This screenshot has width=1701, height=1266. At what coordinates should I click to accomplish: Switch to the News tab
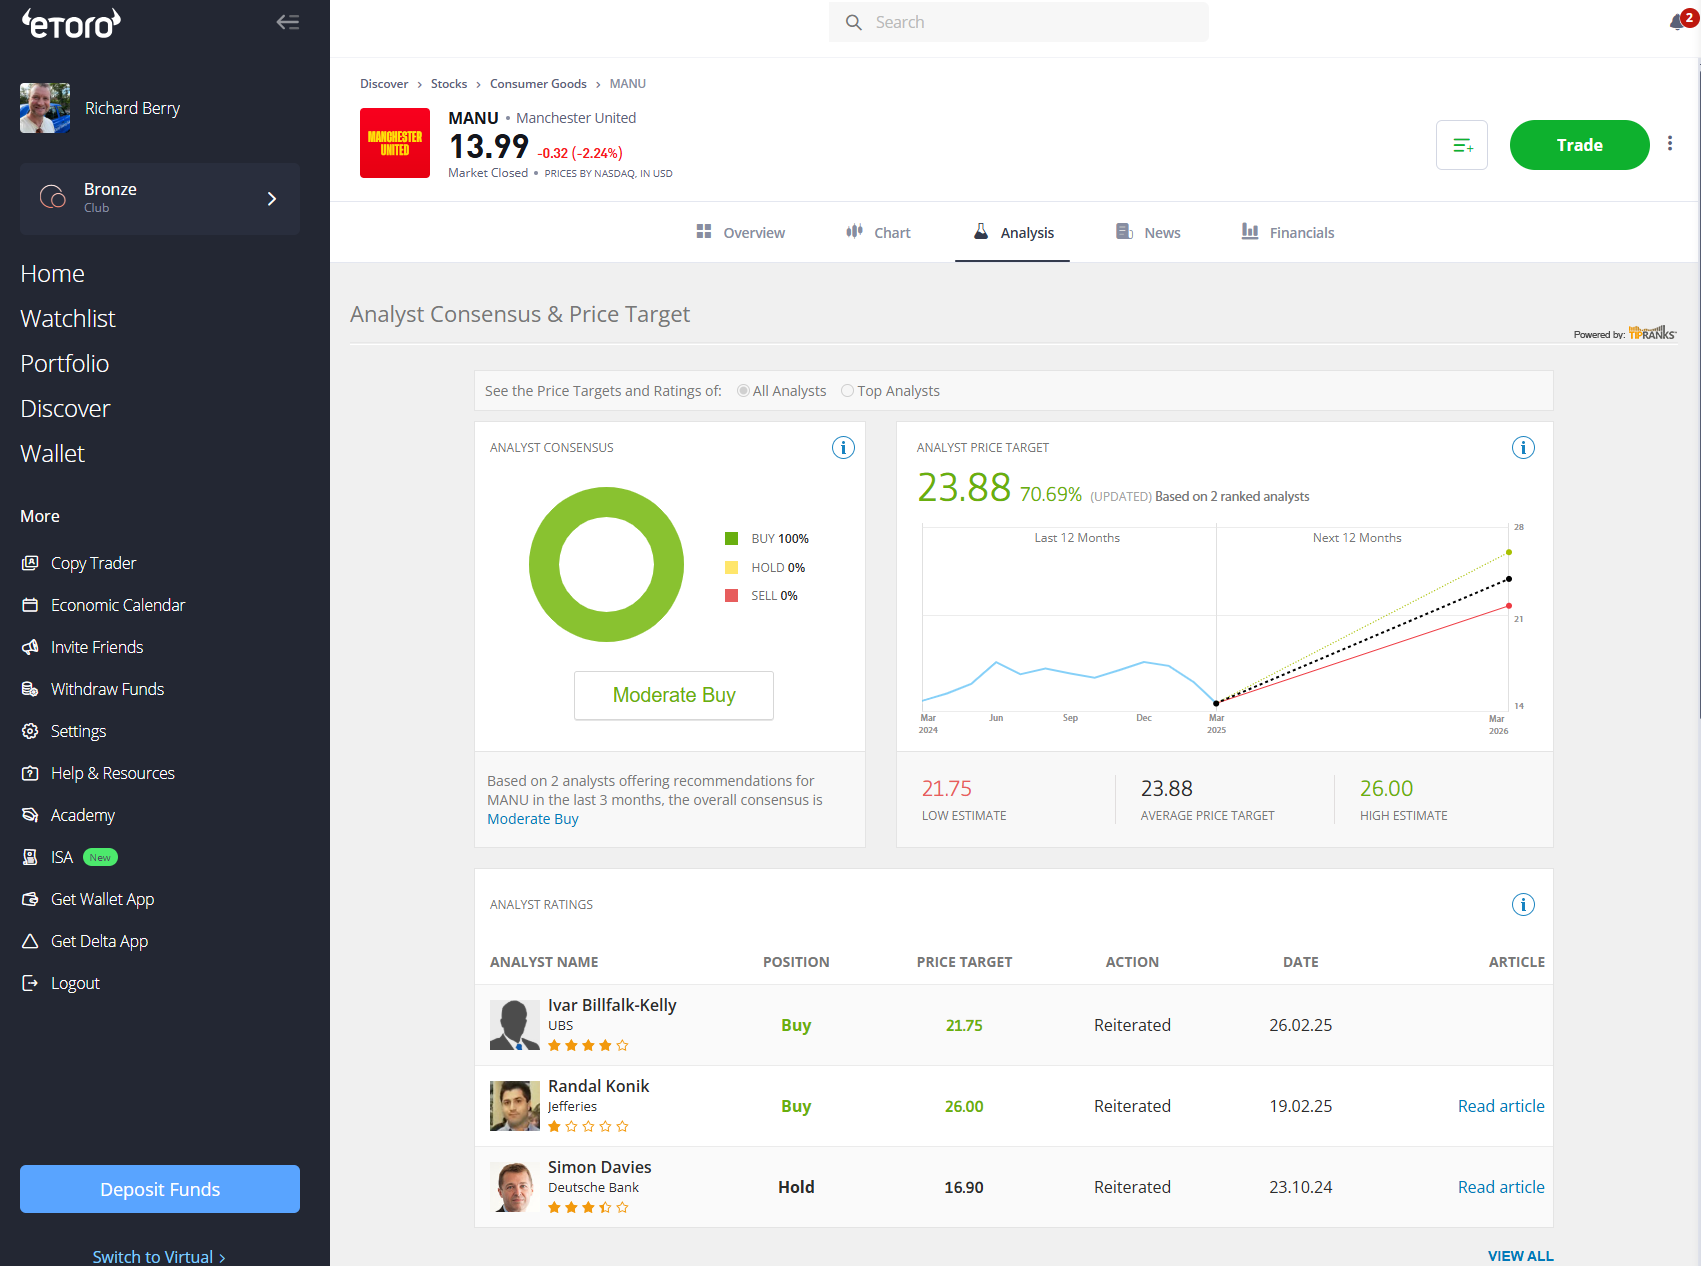(x=1148, y=232)
